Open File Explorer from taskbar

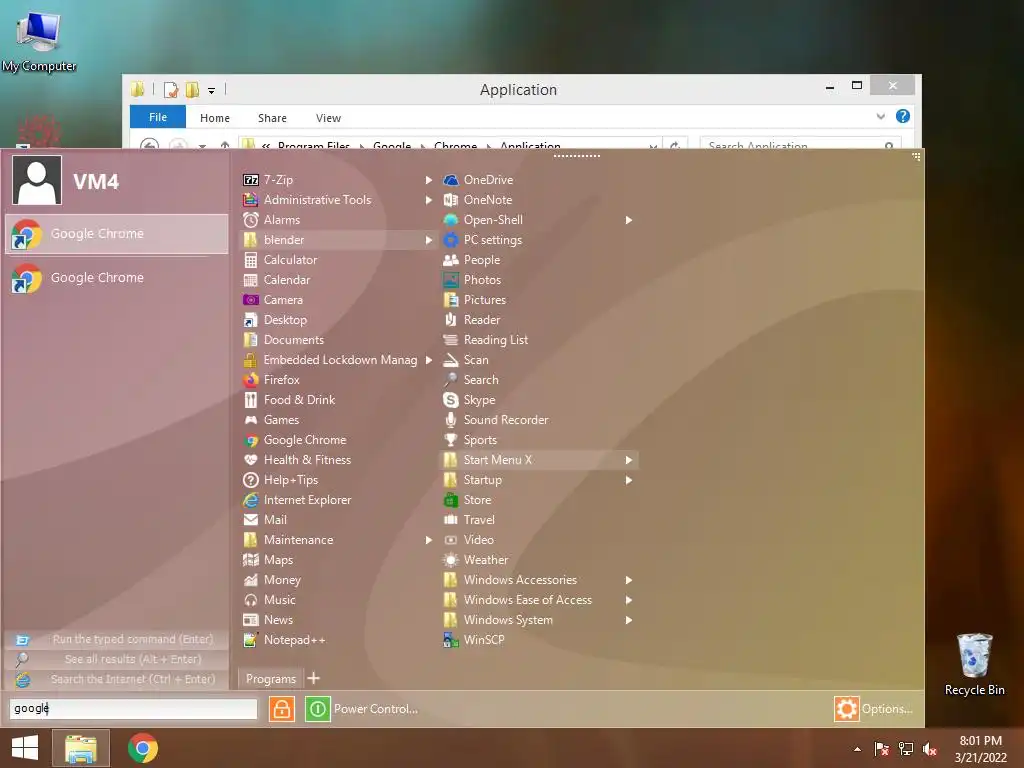[x=81, y=748]
